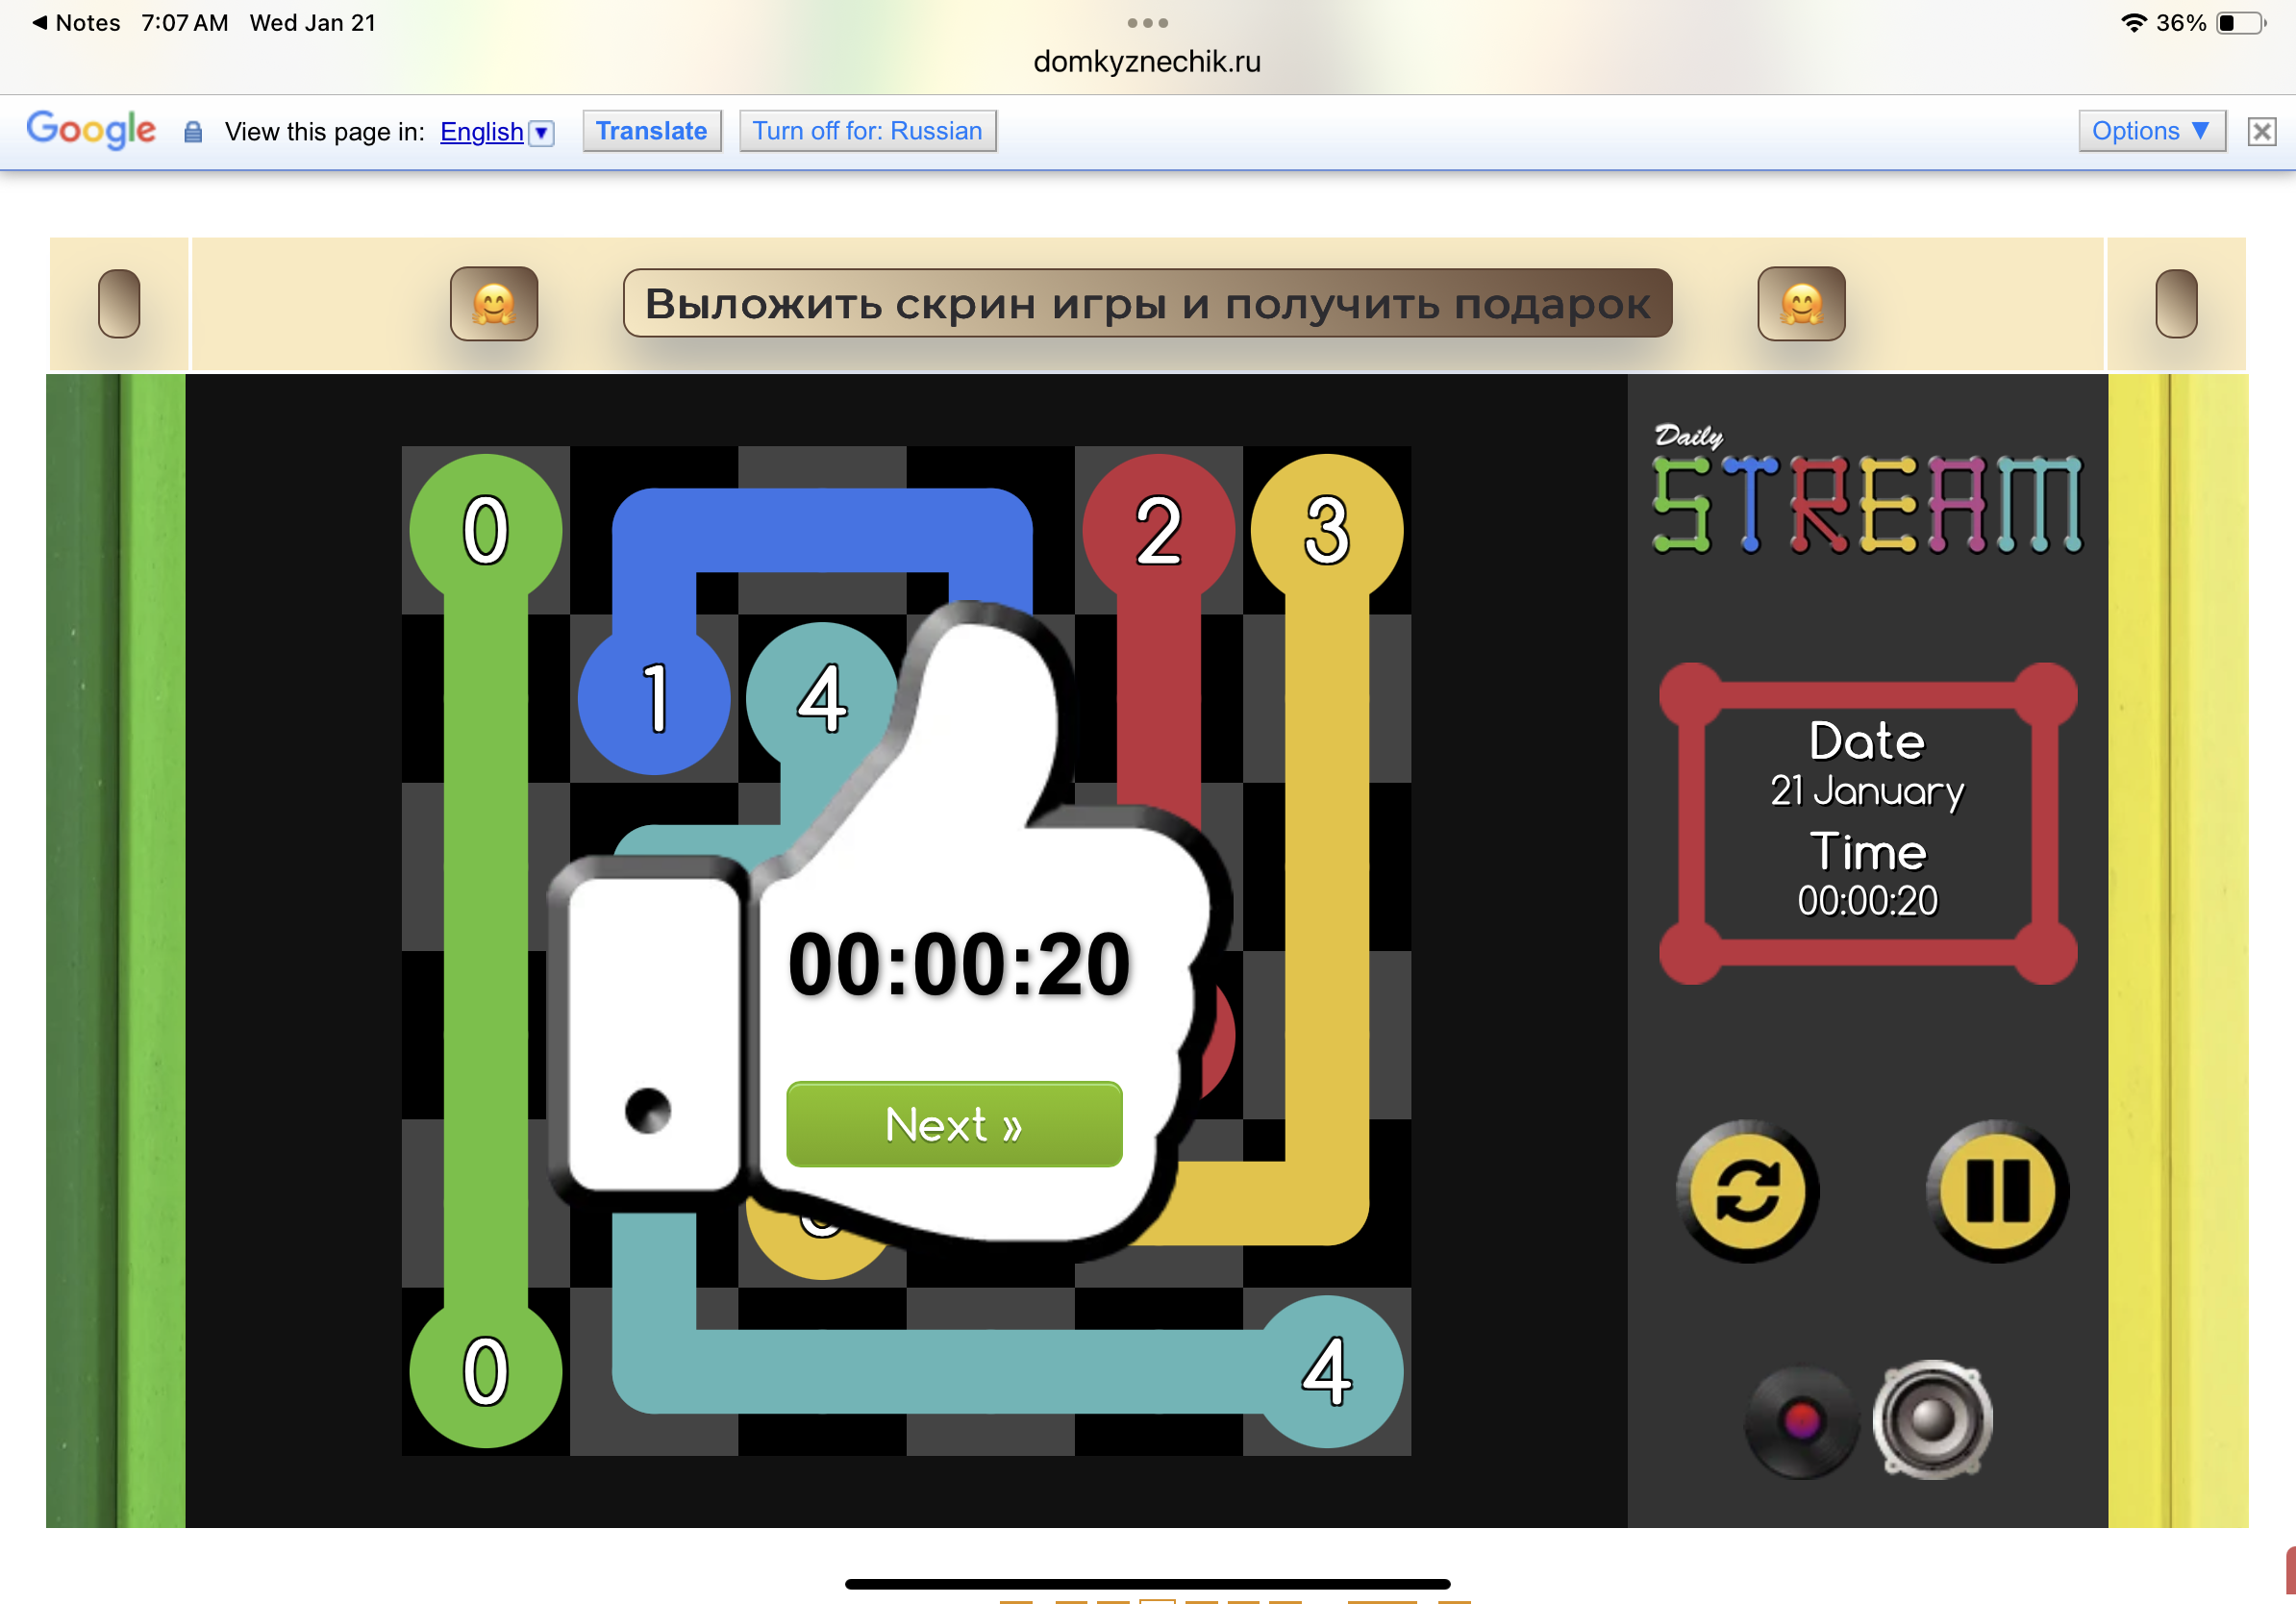Click the Russian share screenshot banner
This screenshot has width=2296, height=1604.
tap(1147, 304)
